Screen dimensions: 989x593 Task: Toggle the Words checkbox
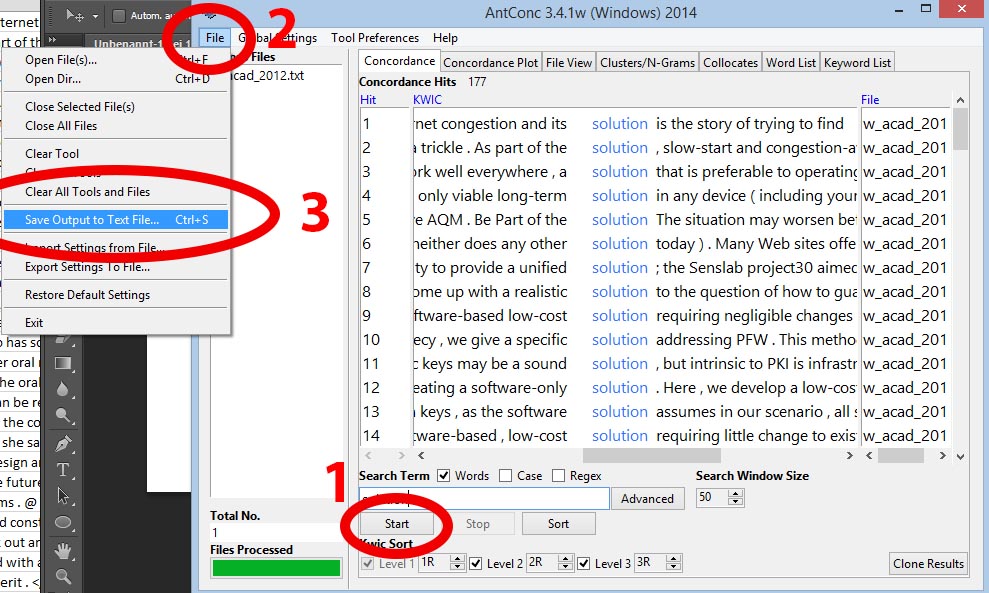tap(444, 476)
